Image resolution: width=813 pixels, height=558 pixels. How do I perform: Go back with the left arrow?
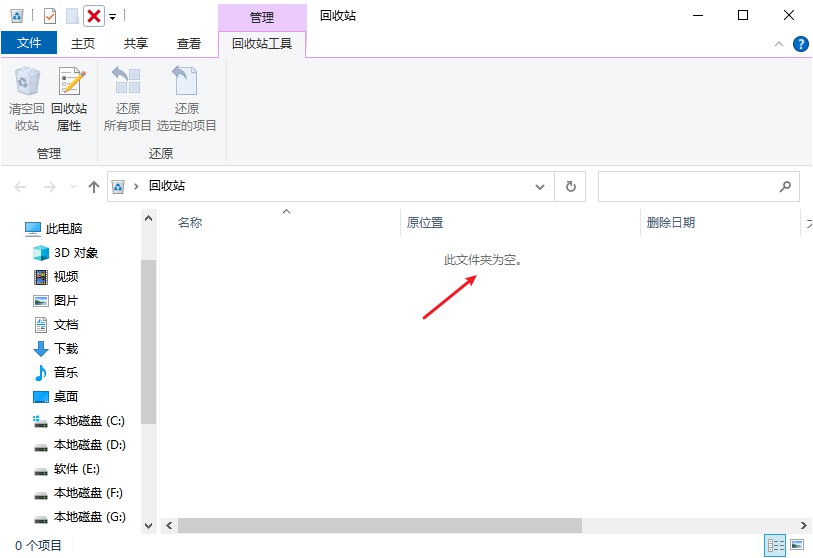point(20,187)
